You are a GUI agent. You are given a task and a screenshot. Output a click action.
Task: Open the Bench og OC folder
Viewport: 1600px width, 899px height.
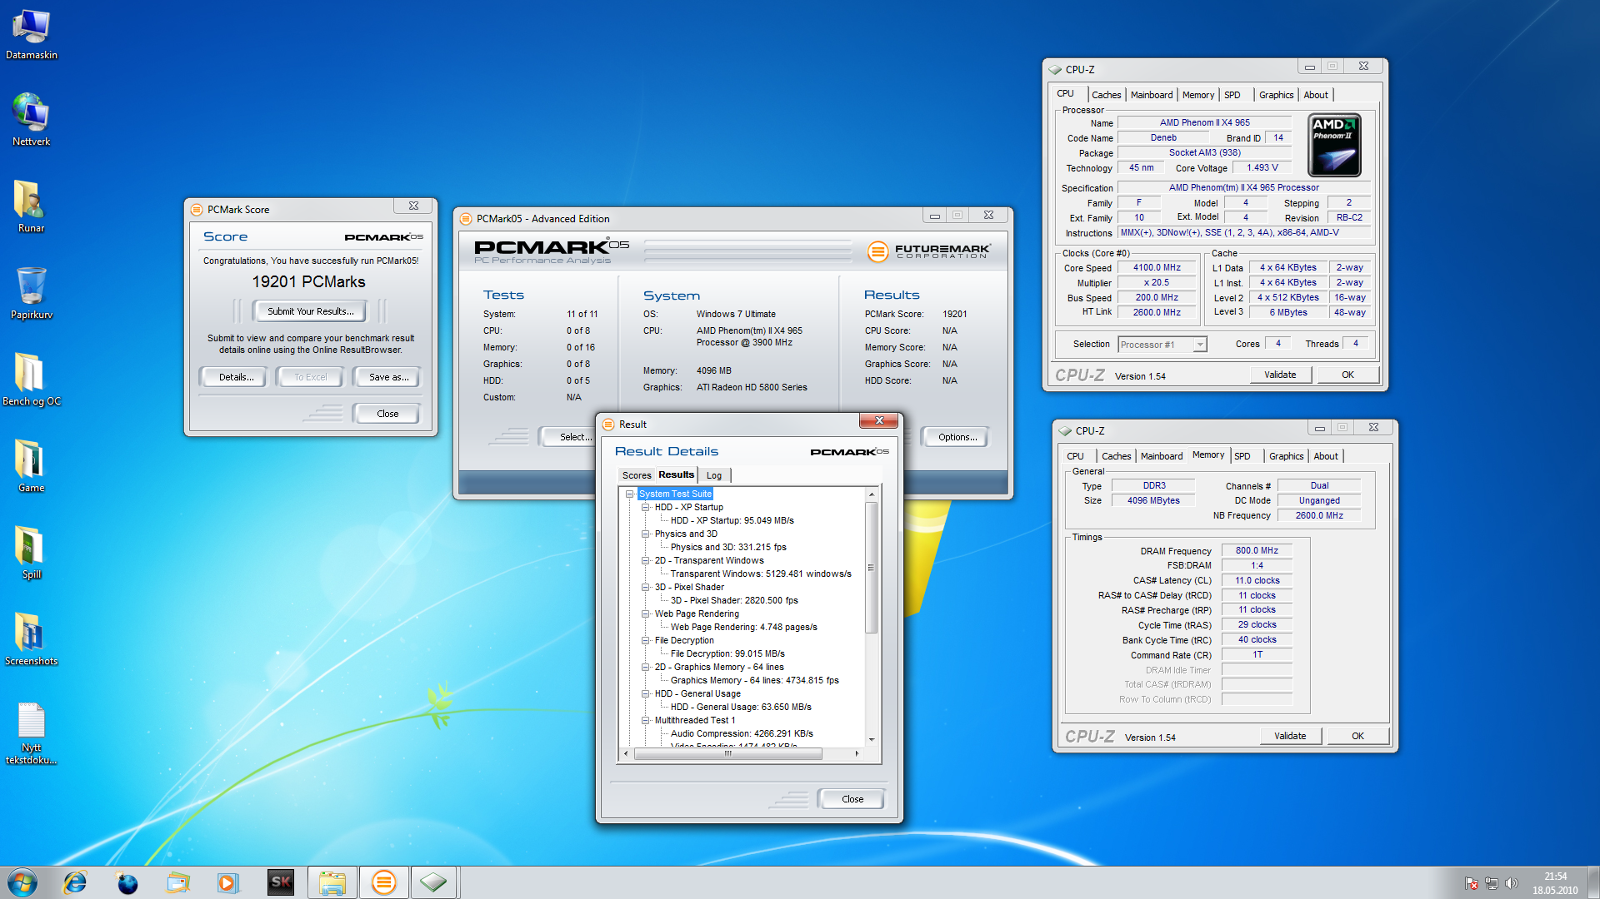[x=31, y=380]
